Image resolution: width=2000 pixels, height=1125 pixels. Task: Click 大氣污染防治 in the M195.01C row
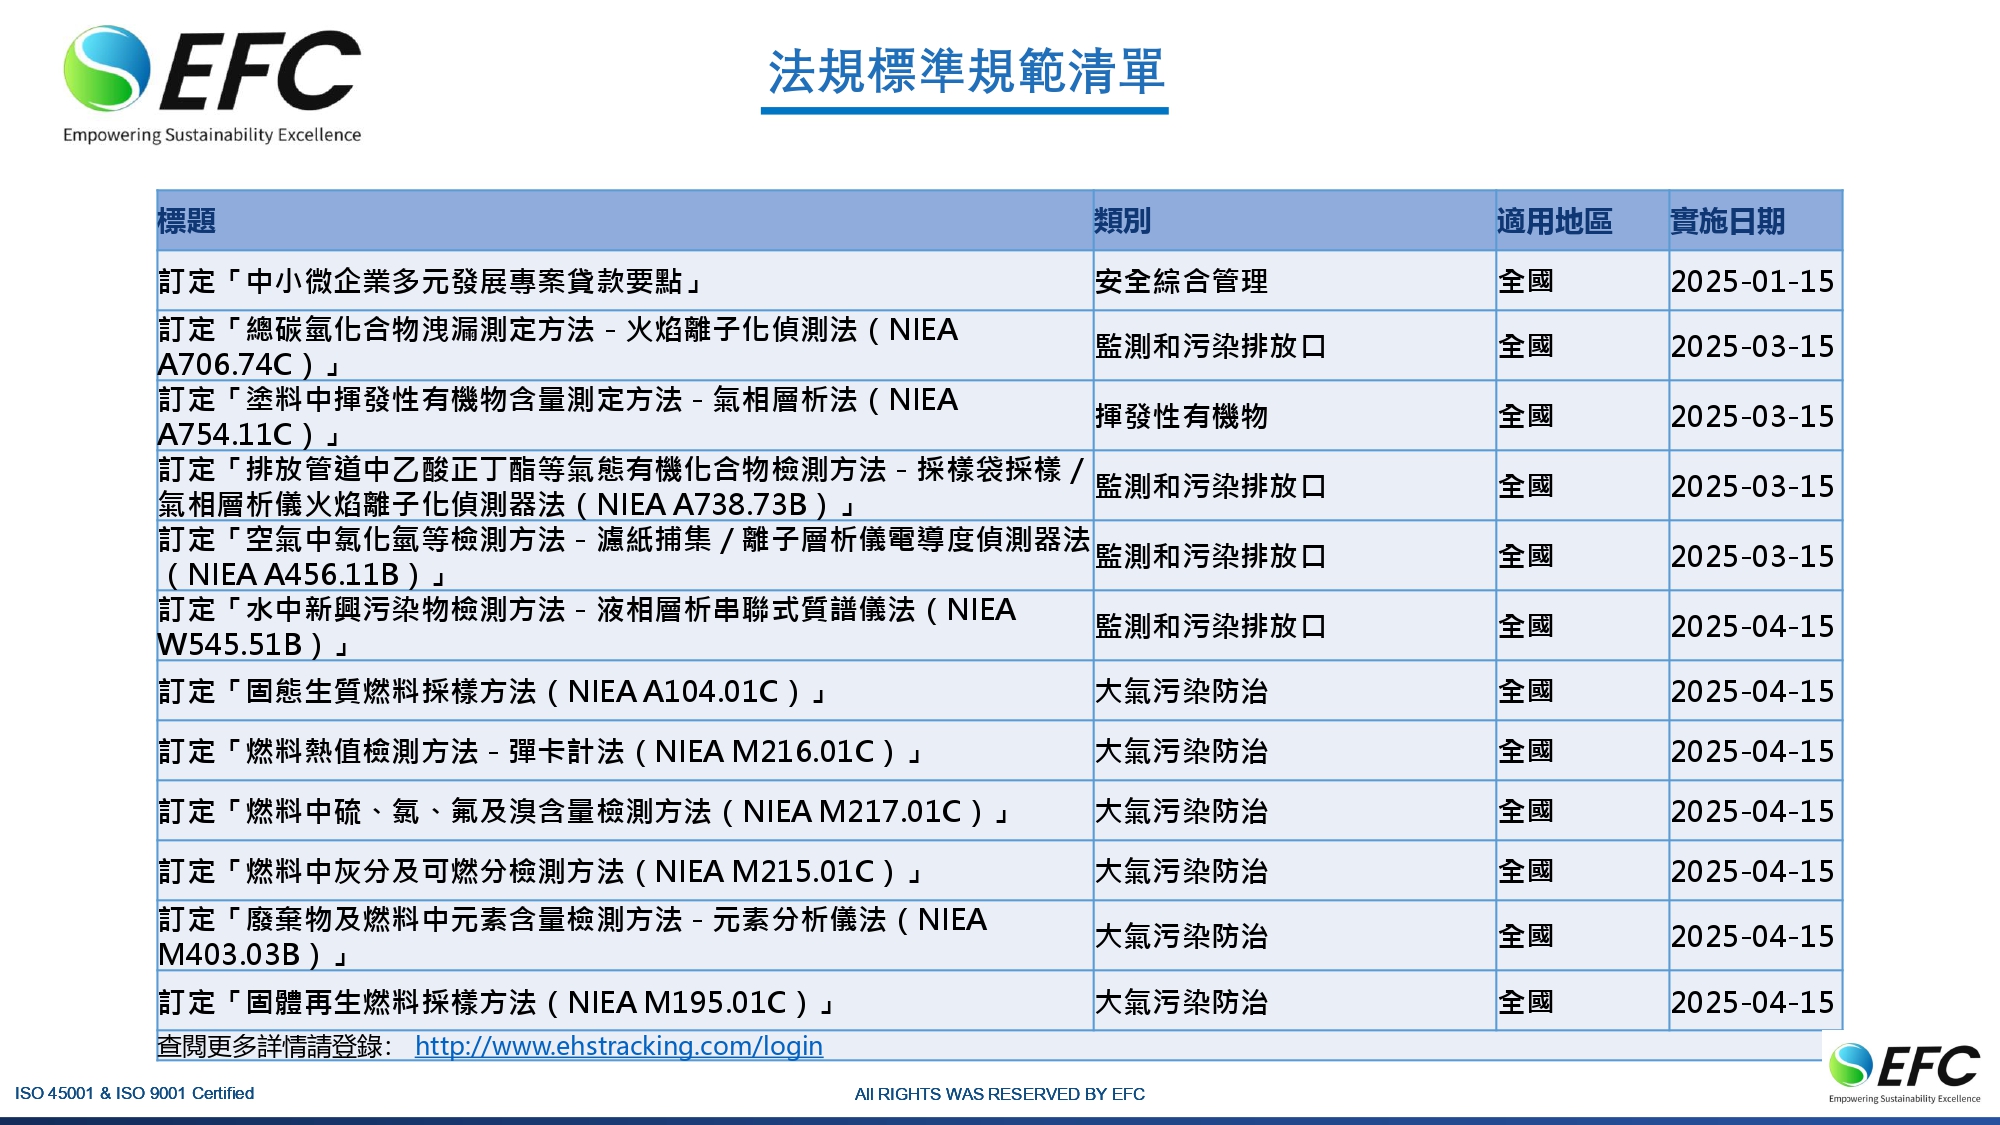(x=1295, y=1001)
